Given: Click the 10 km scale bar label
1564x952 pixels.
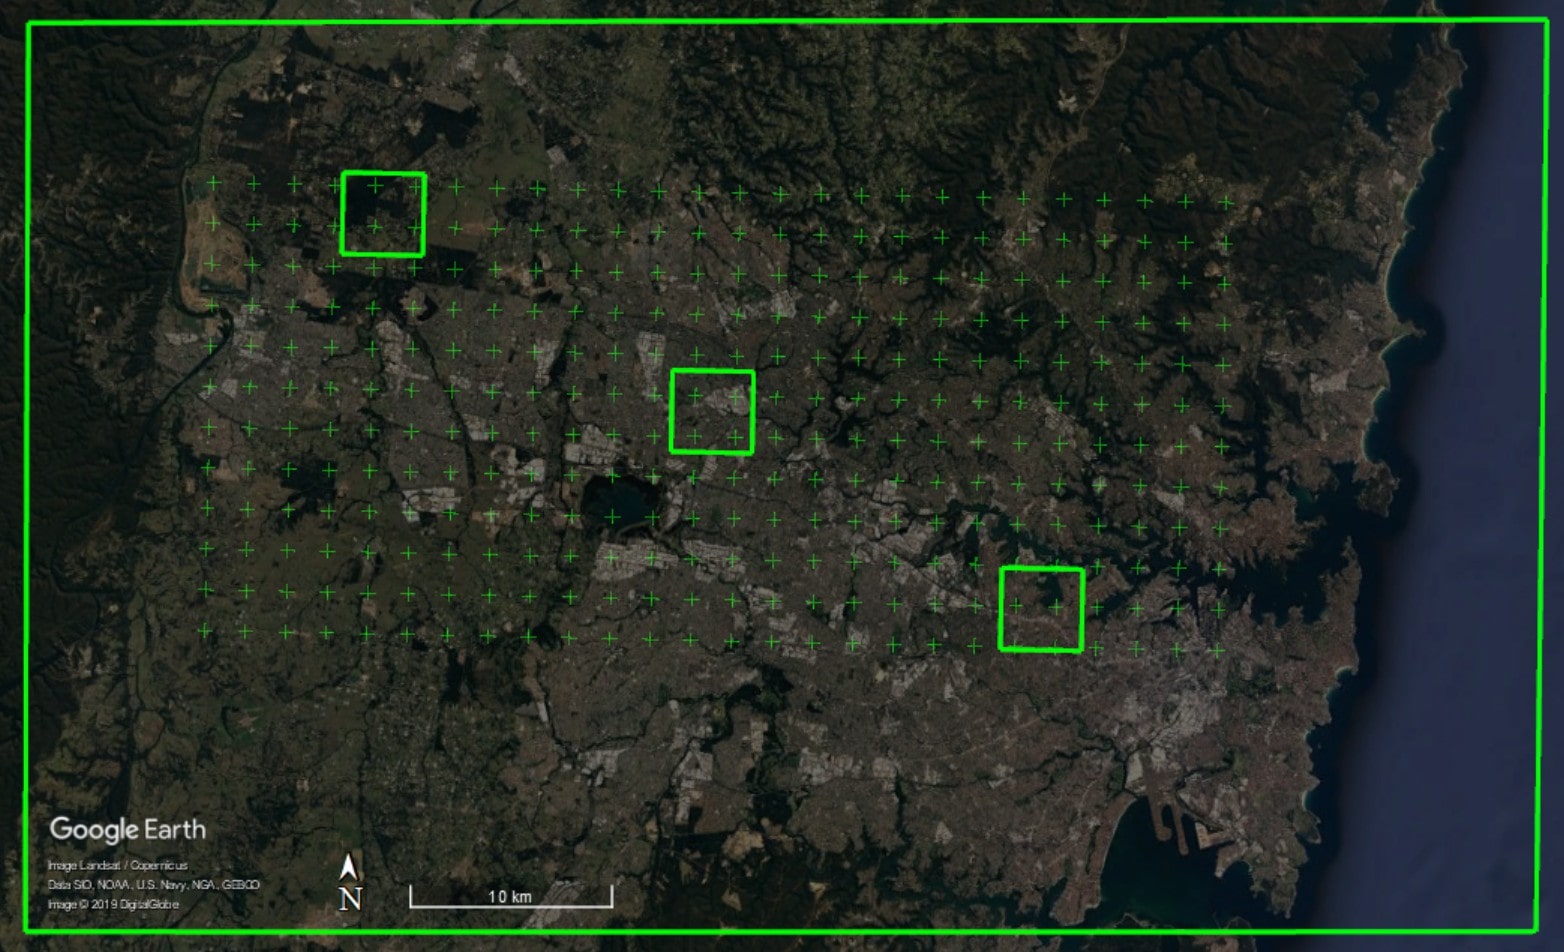Looking at the screenshot, I should (x=509, y=896).
